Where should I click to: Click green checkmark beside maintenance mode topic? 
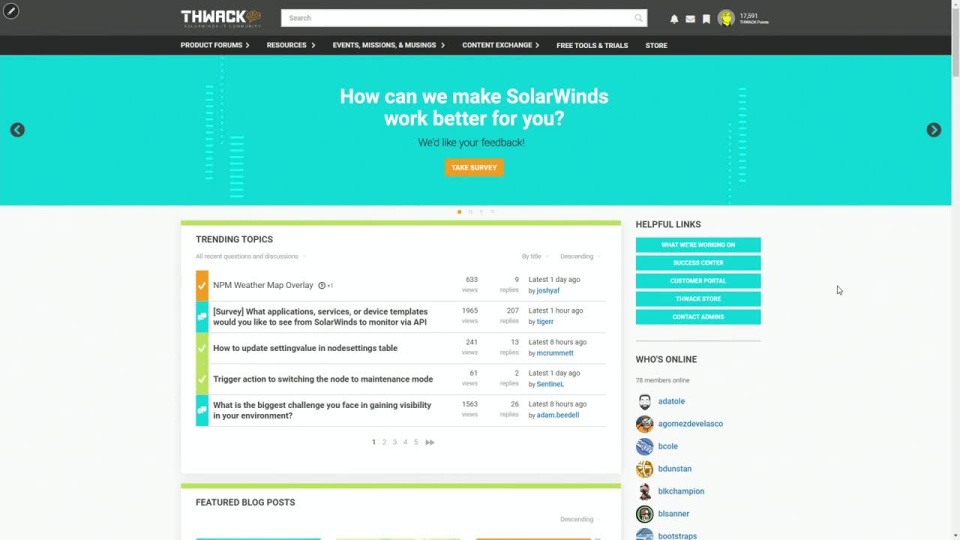202,379
